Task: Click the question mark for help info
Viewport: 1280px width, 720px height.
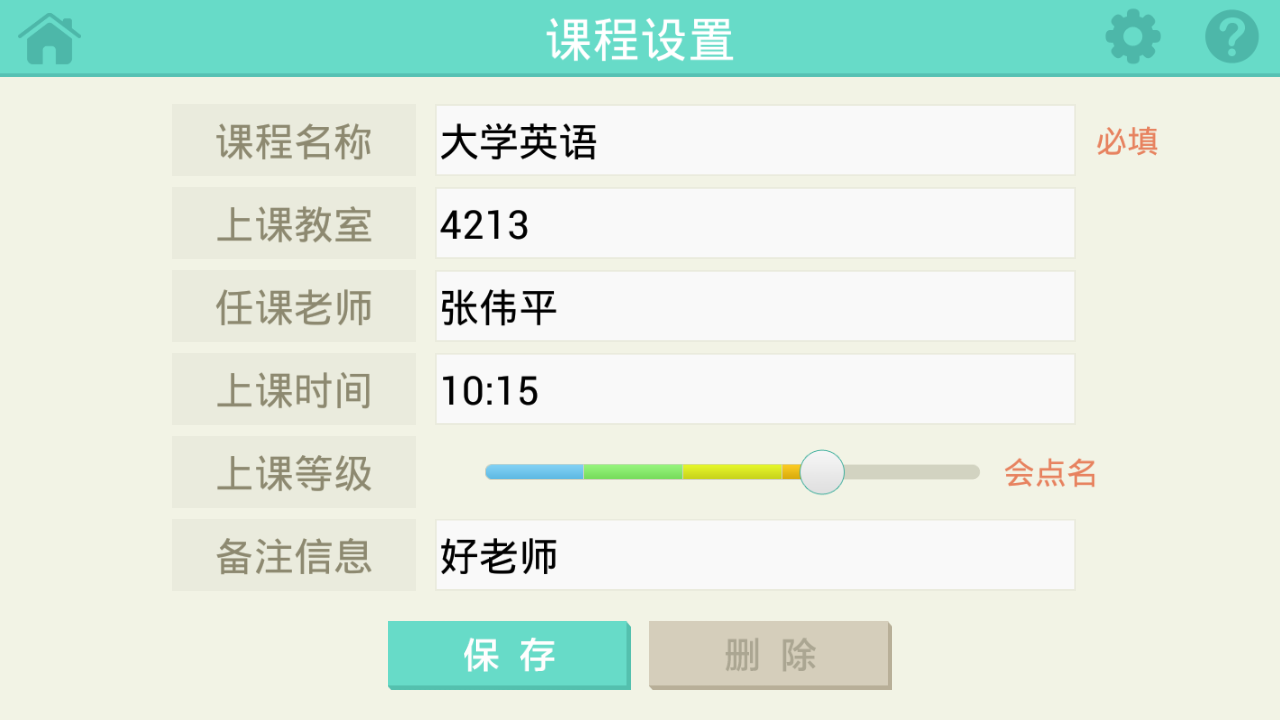Action: pyautogui.click(x=1232, y=37)
